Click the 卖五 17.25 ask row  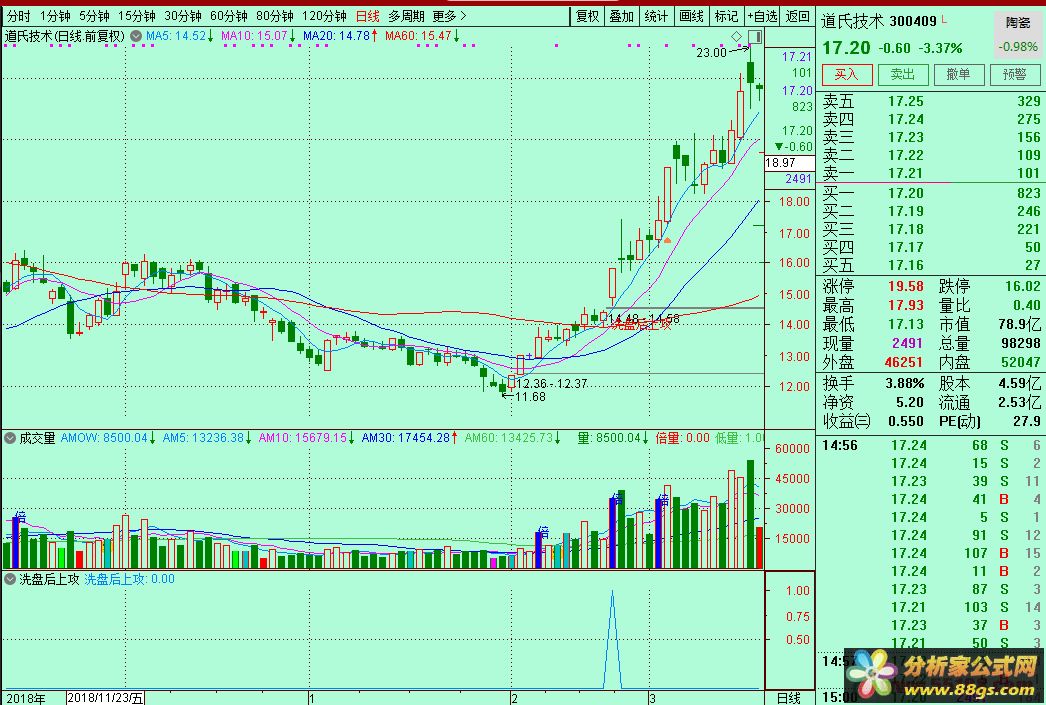(931, 101)
